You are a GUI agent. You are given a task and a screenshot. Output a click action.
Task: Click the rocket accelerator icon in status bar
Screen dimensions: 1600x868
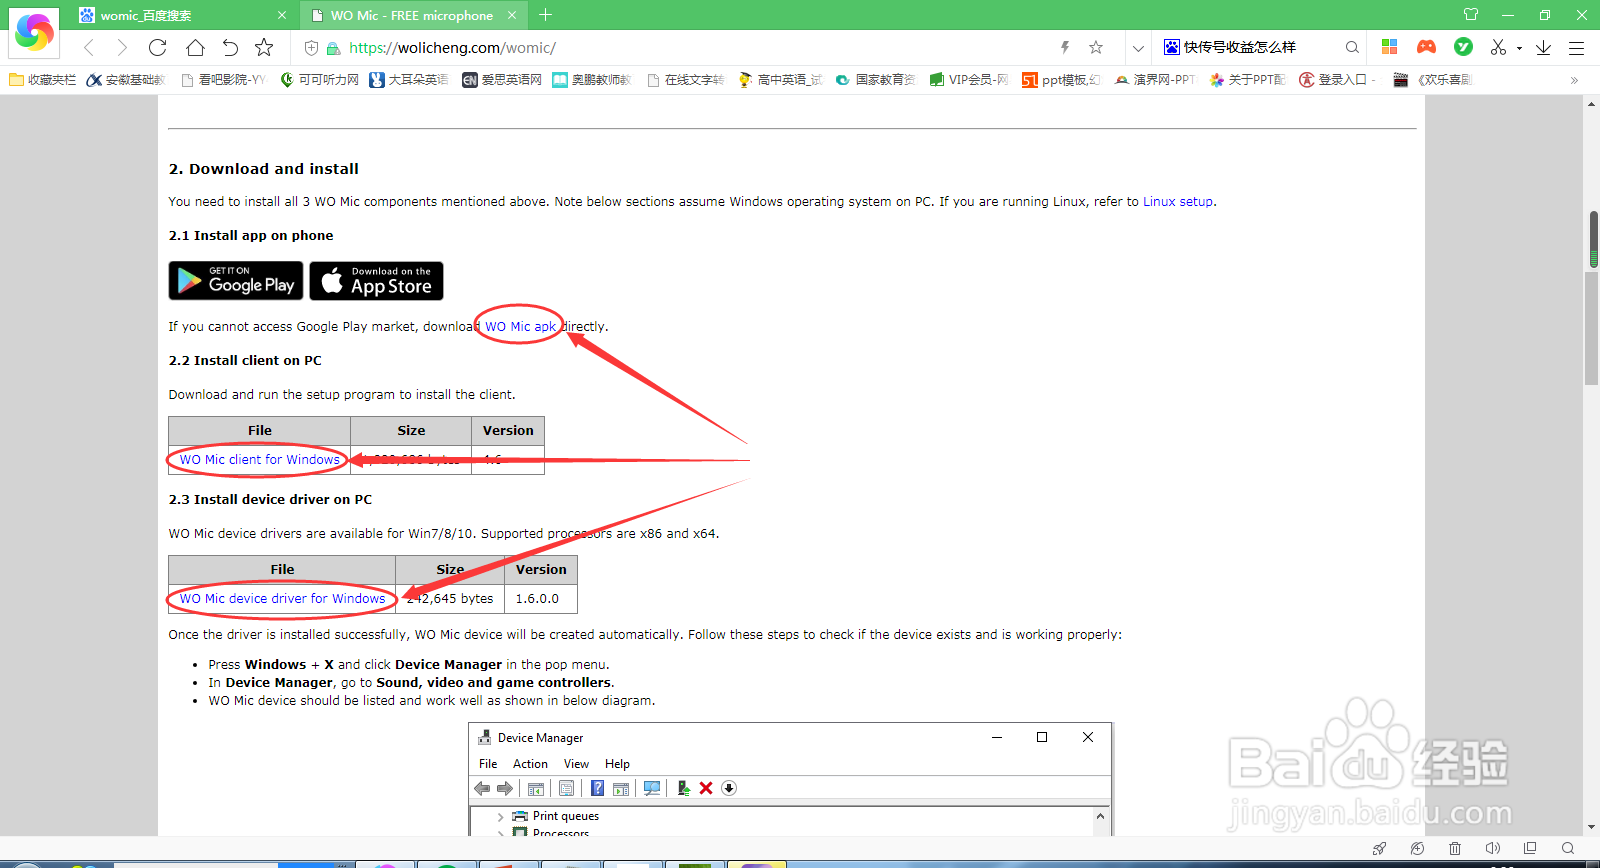1380,848
